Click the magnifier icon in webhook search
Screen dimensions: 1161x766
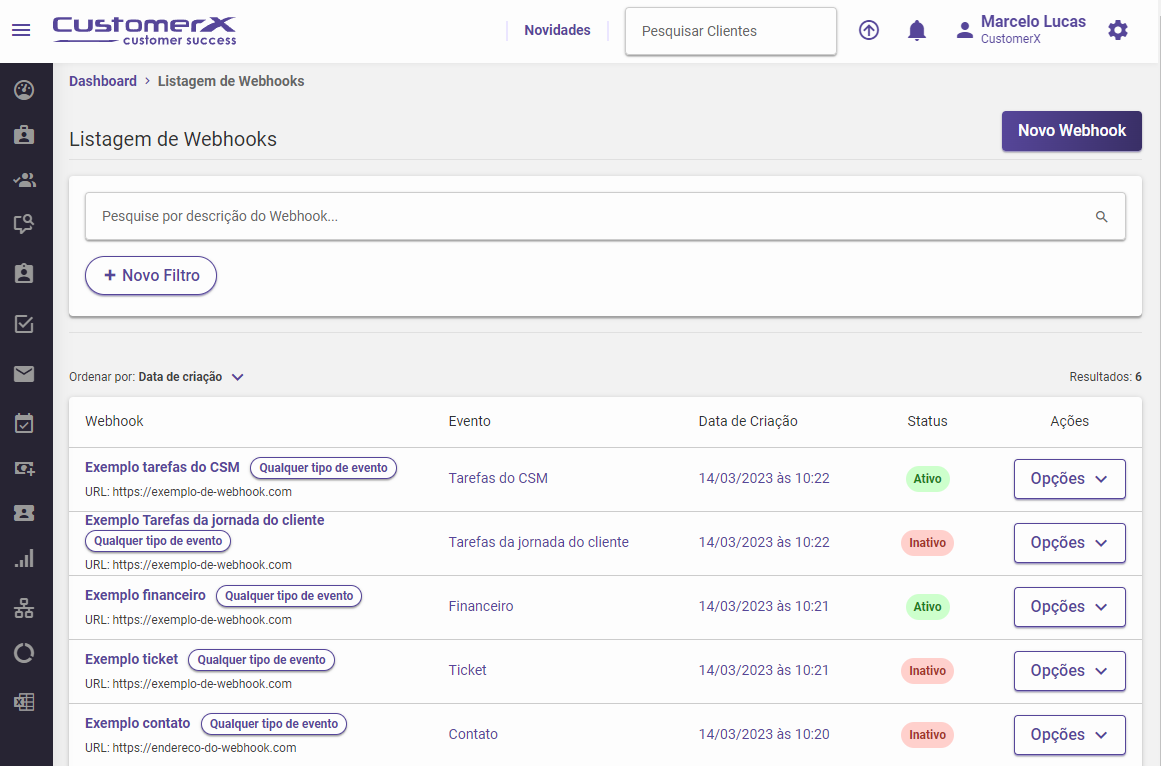[x=1102, y=217]
